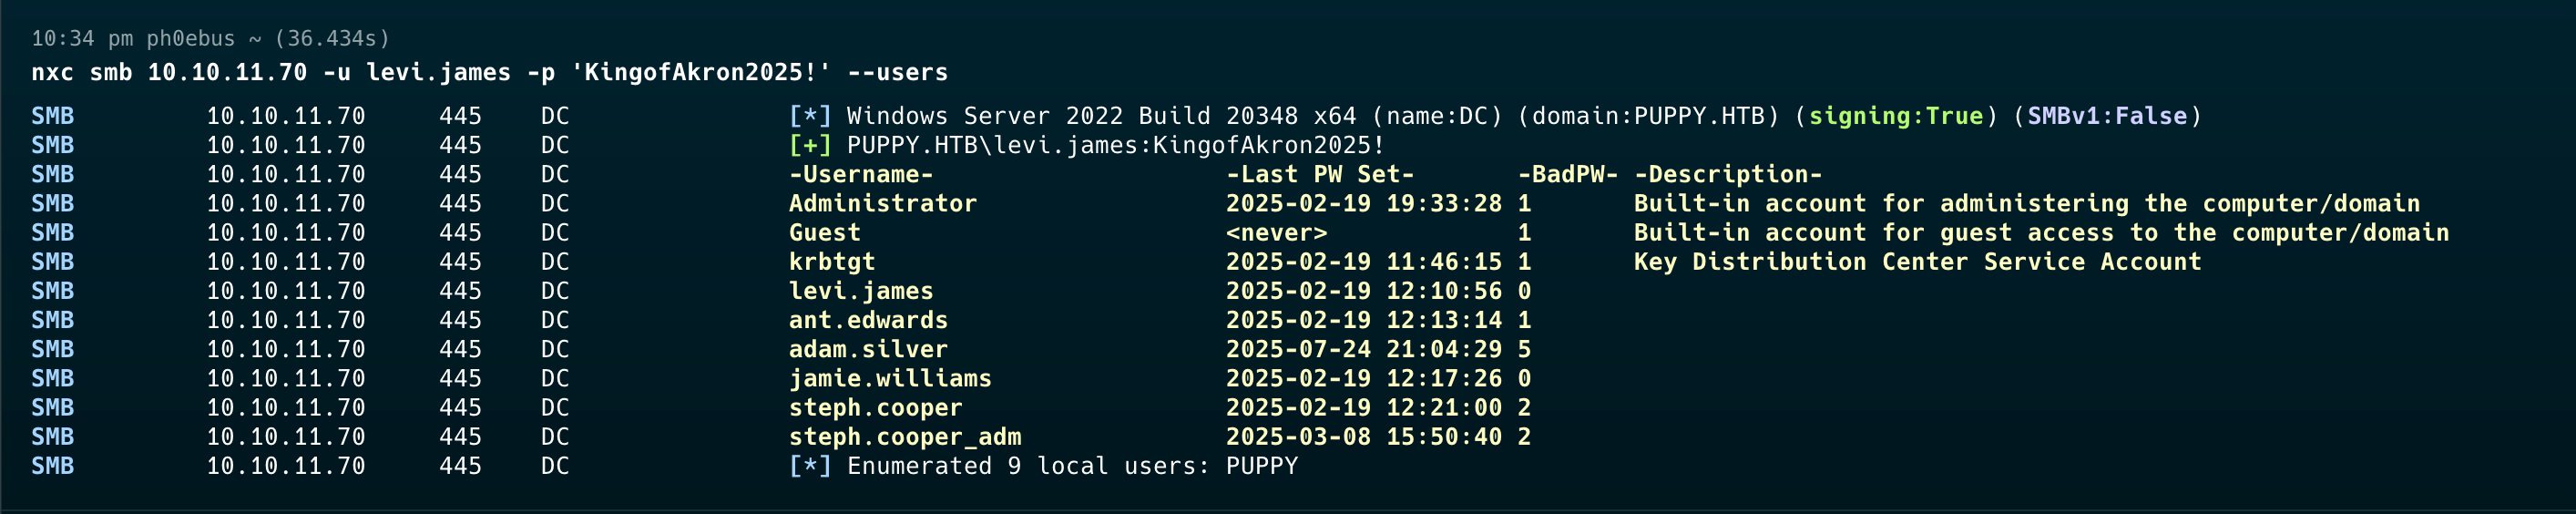The width and height of the screenshot is (2576, 514).
Task: Click the nxc smb command line
Action: pos(489,72)
